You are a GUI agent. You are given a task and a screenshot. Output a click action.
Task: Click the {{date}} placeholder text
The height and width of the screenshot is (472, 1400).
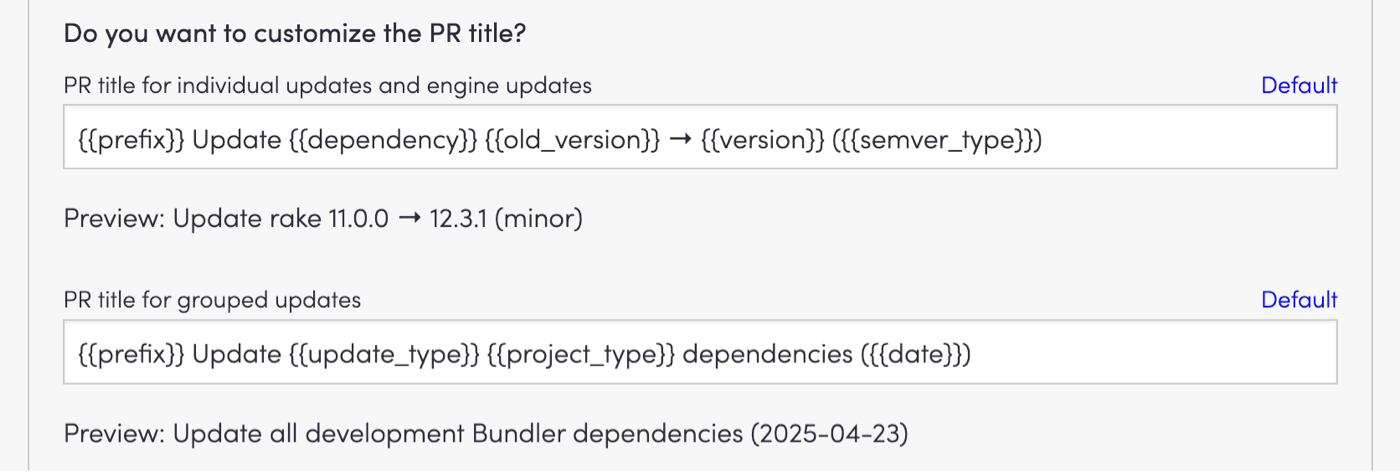click(915, 353)
